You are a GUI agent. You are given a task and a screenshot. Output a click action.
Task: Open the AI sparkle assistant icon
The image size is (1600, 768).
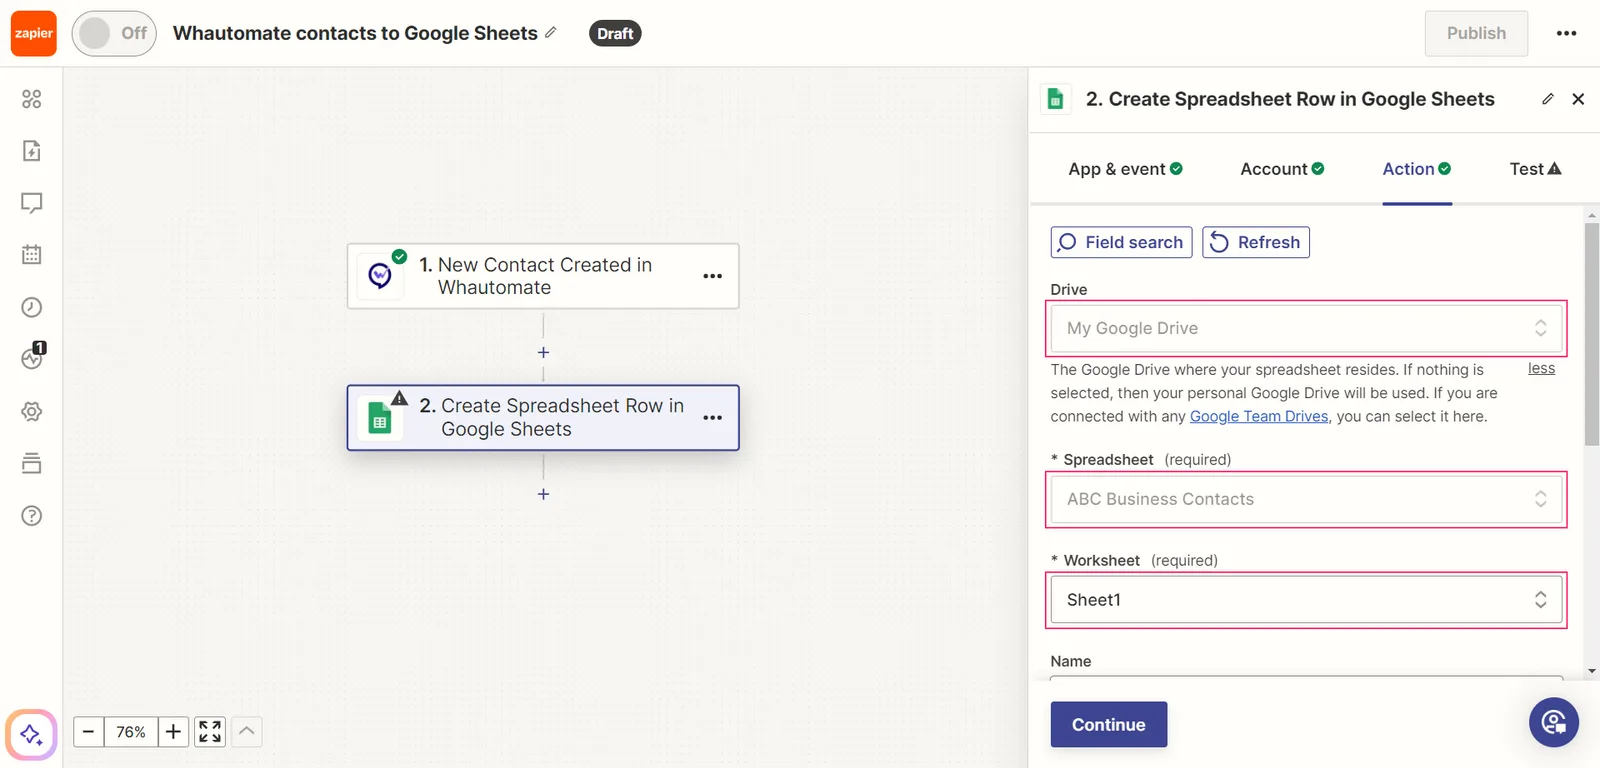(x=31, y=735)
